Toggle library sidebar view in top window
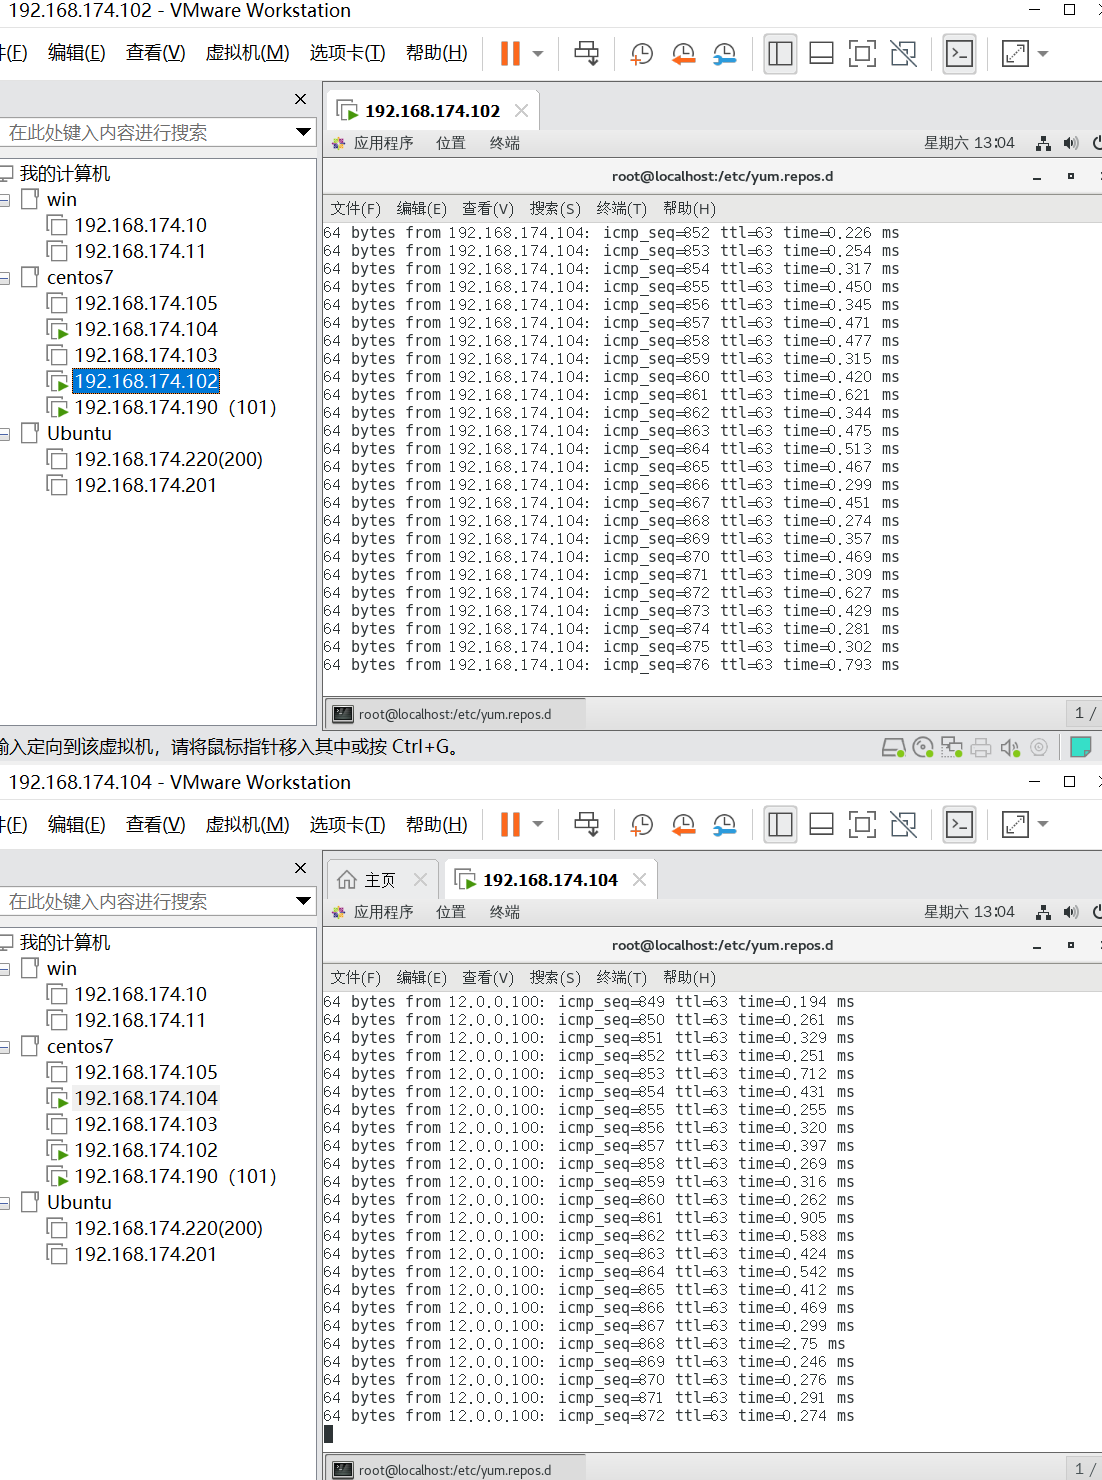The image size is (1102, 1480). pyautogui.click(x=781, y=53)
